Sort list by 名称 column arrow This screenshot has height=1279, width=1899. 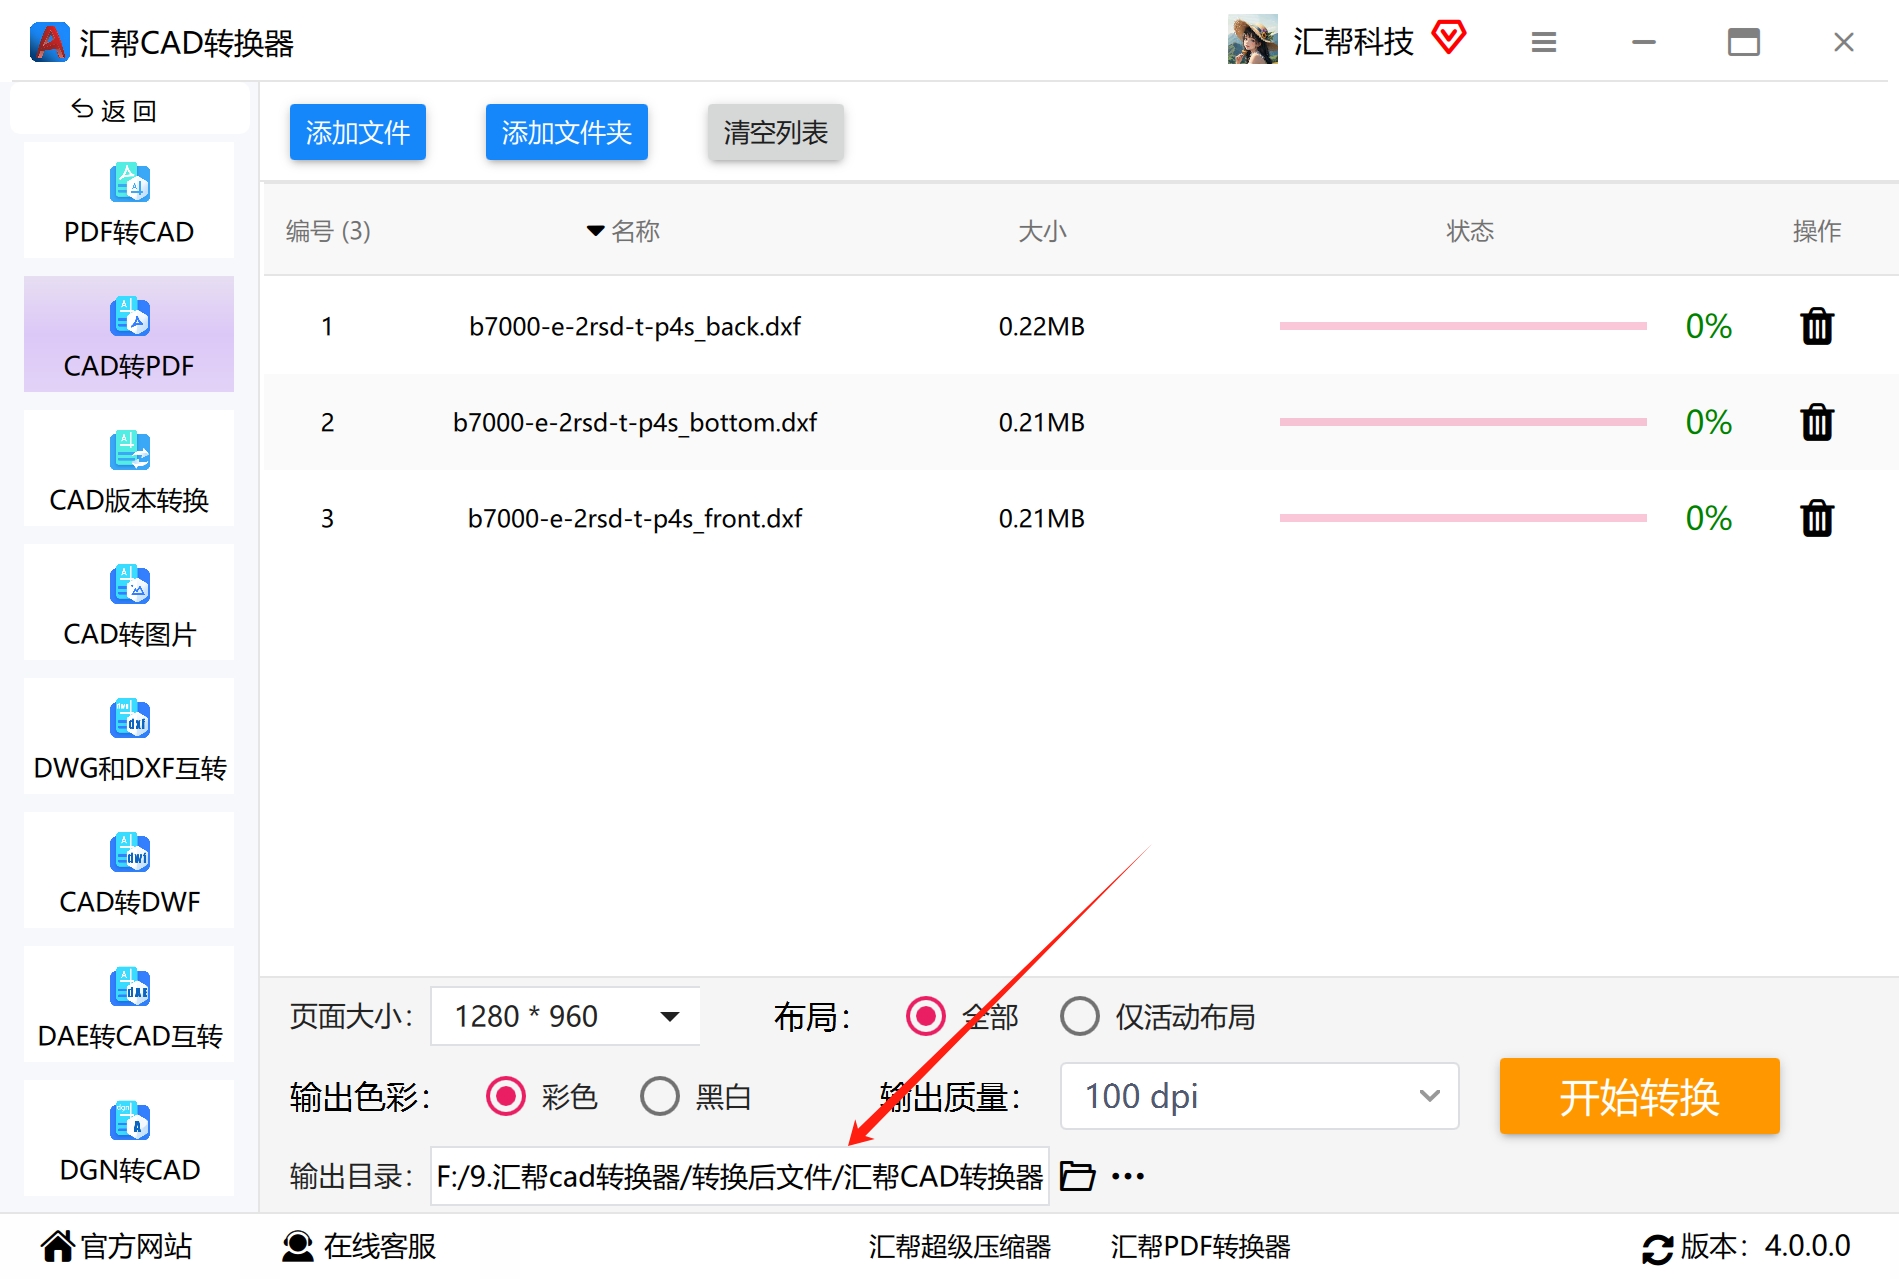click(595, 231)
